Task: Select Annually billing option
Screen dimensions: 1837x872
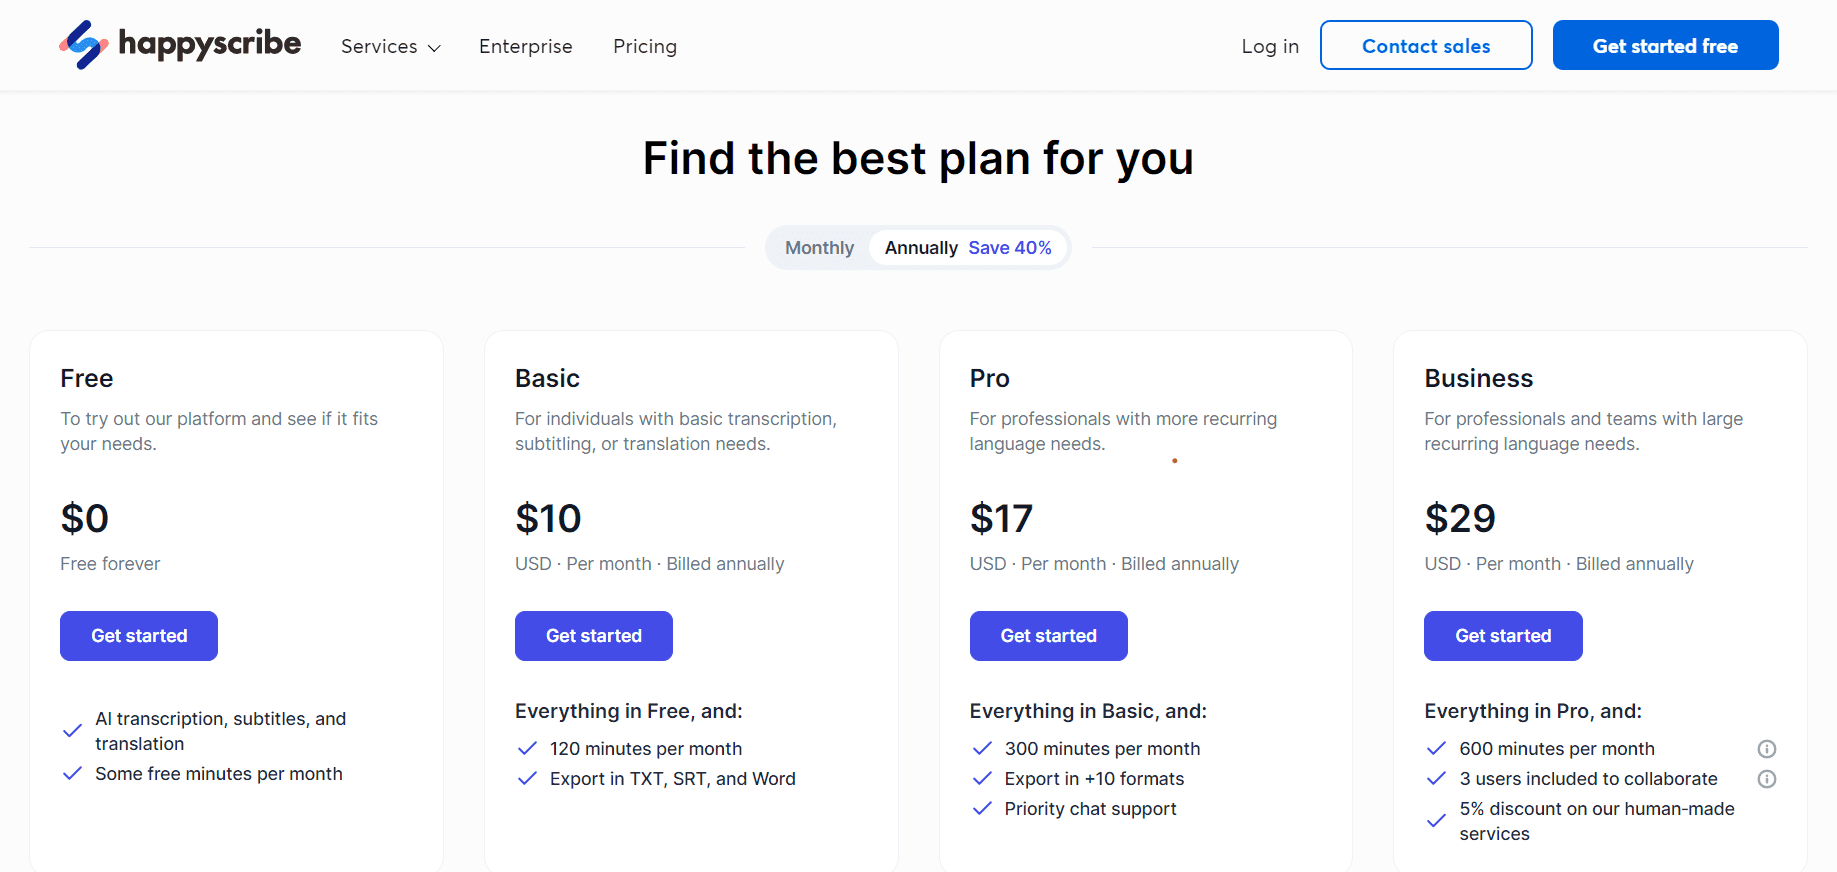Action: tap(921, 248)
